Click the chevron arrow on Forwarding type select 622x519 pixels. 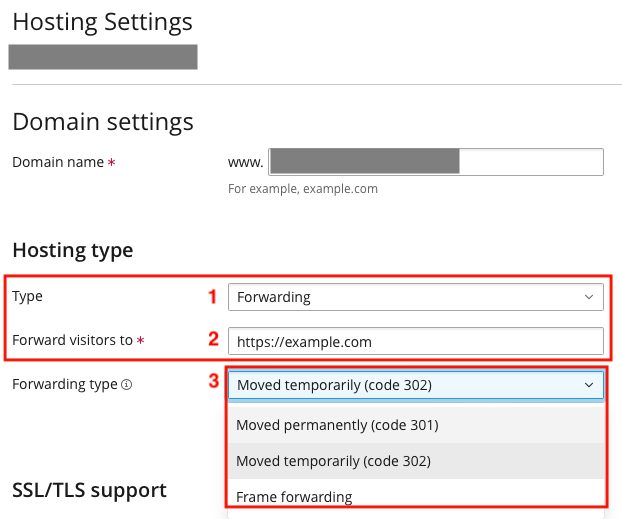[588, 385]
